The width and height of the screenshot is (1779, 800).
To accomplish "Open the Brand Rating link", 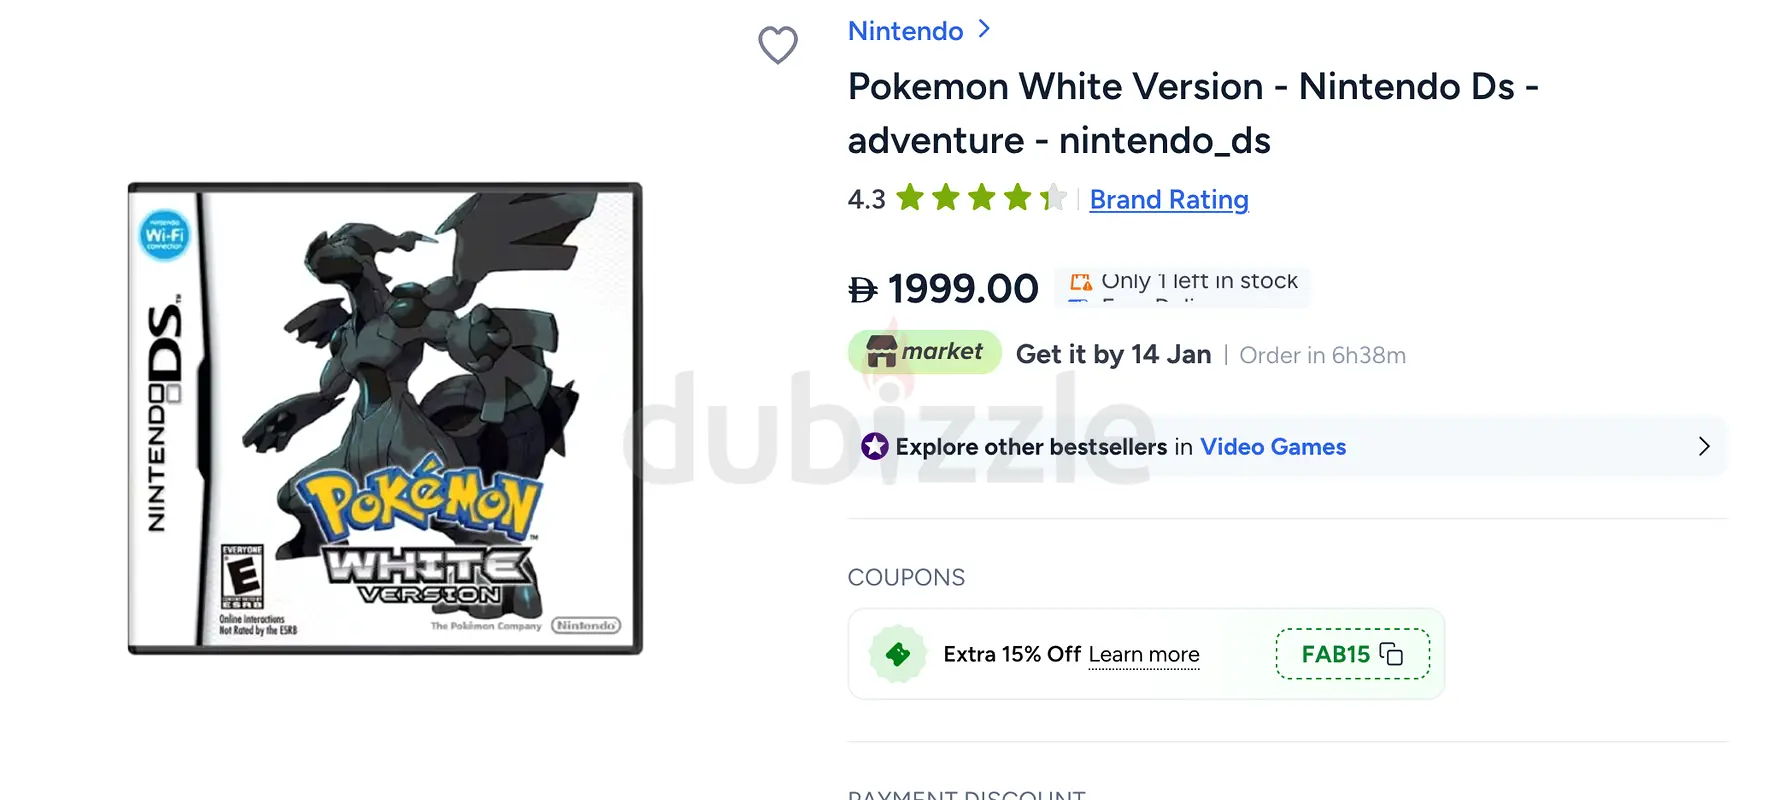I will (1169, 200).
